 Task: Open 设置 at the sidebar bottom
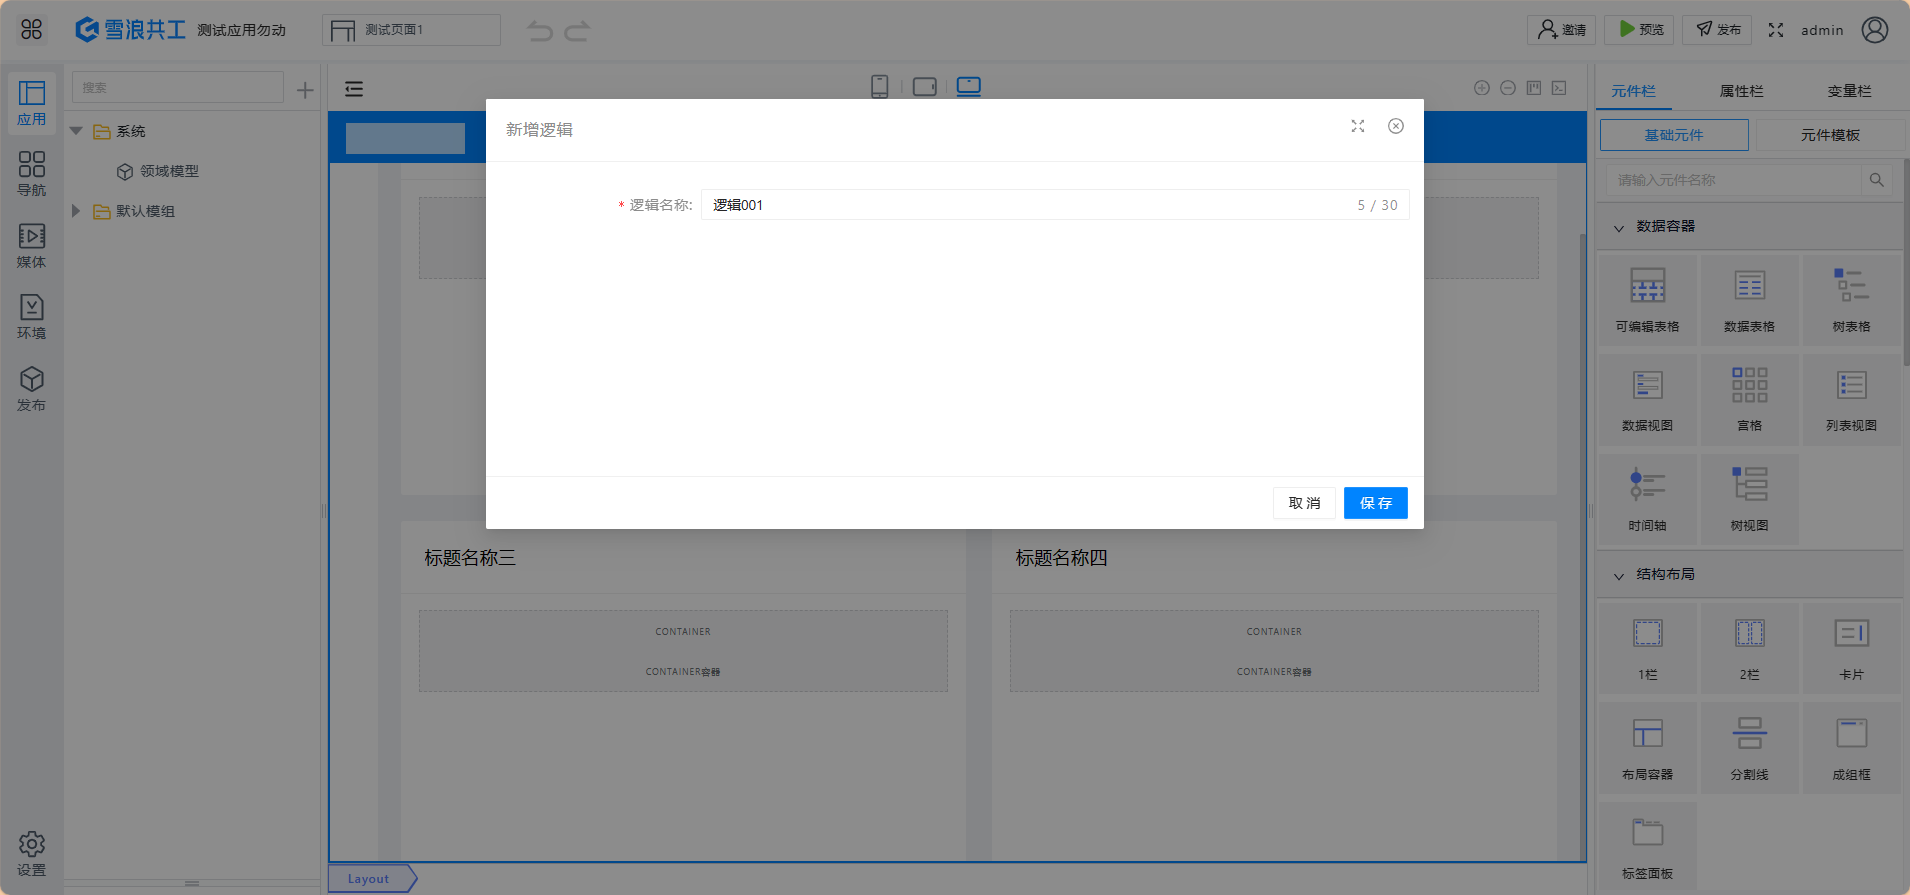pos(32,853)
